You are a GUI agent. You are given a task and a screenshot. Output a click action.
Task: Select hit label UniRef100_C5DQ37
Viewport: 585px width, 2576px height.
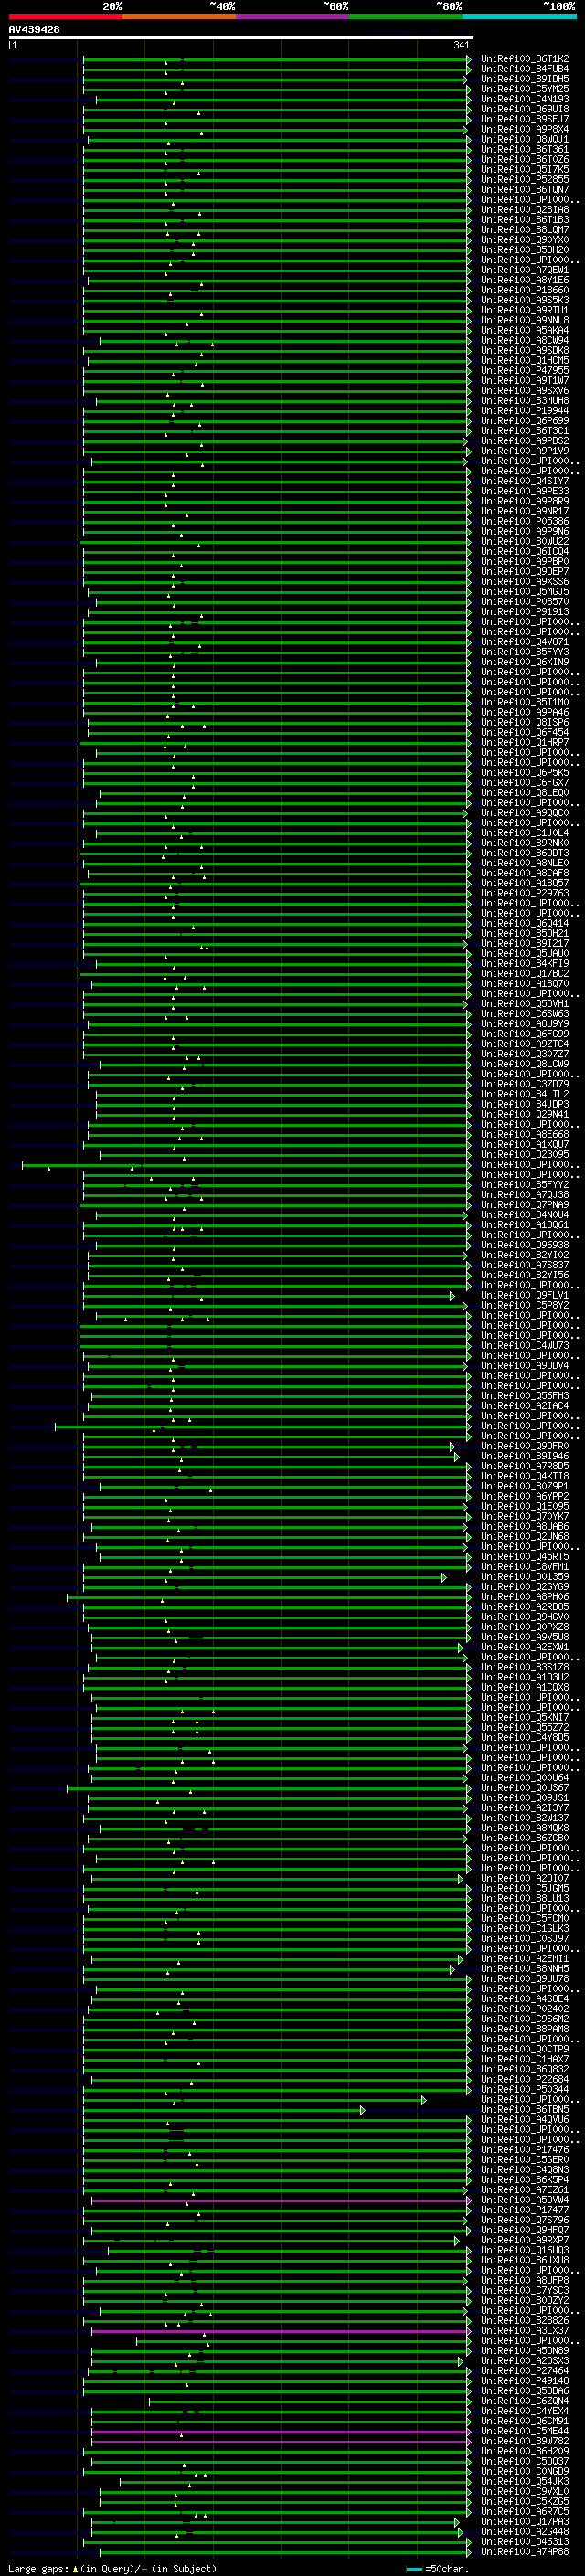[x=524, y=2462]
